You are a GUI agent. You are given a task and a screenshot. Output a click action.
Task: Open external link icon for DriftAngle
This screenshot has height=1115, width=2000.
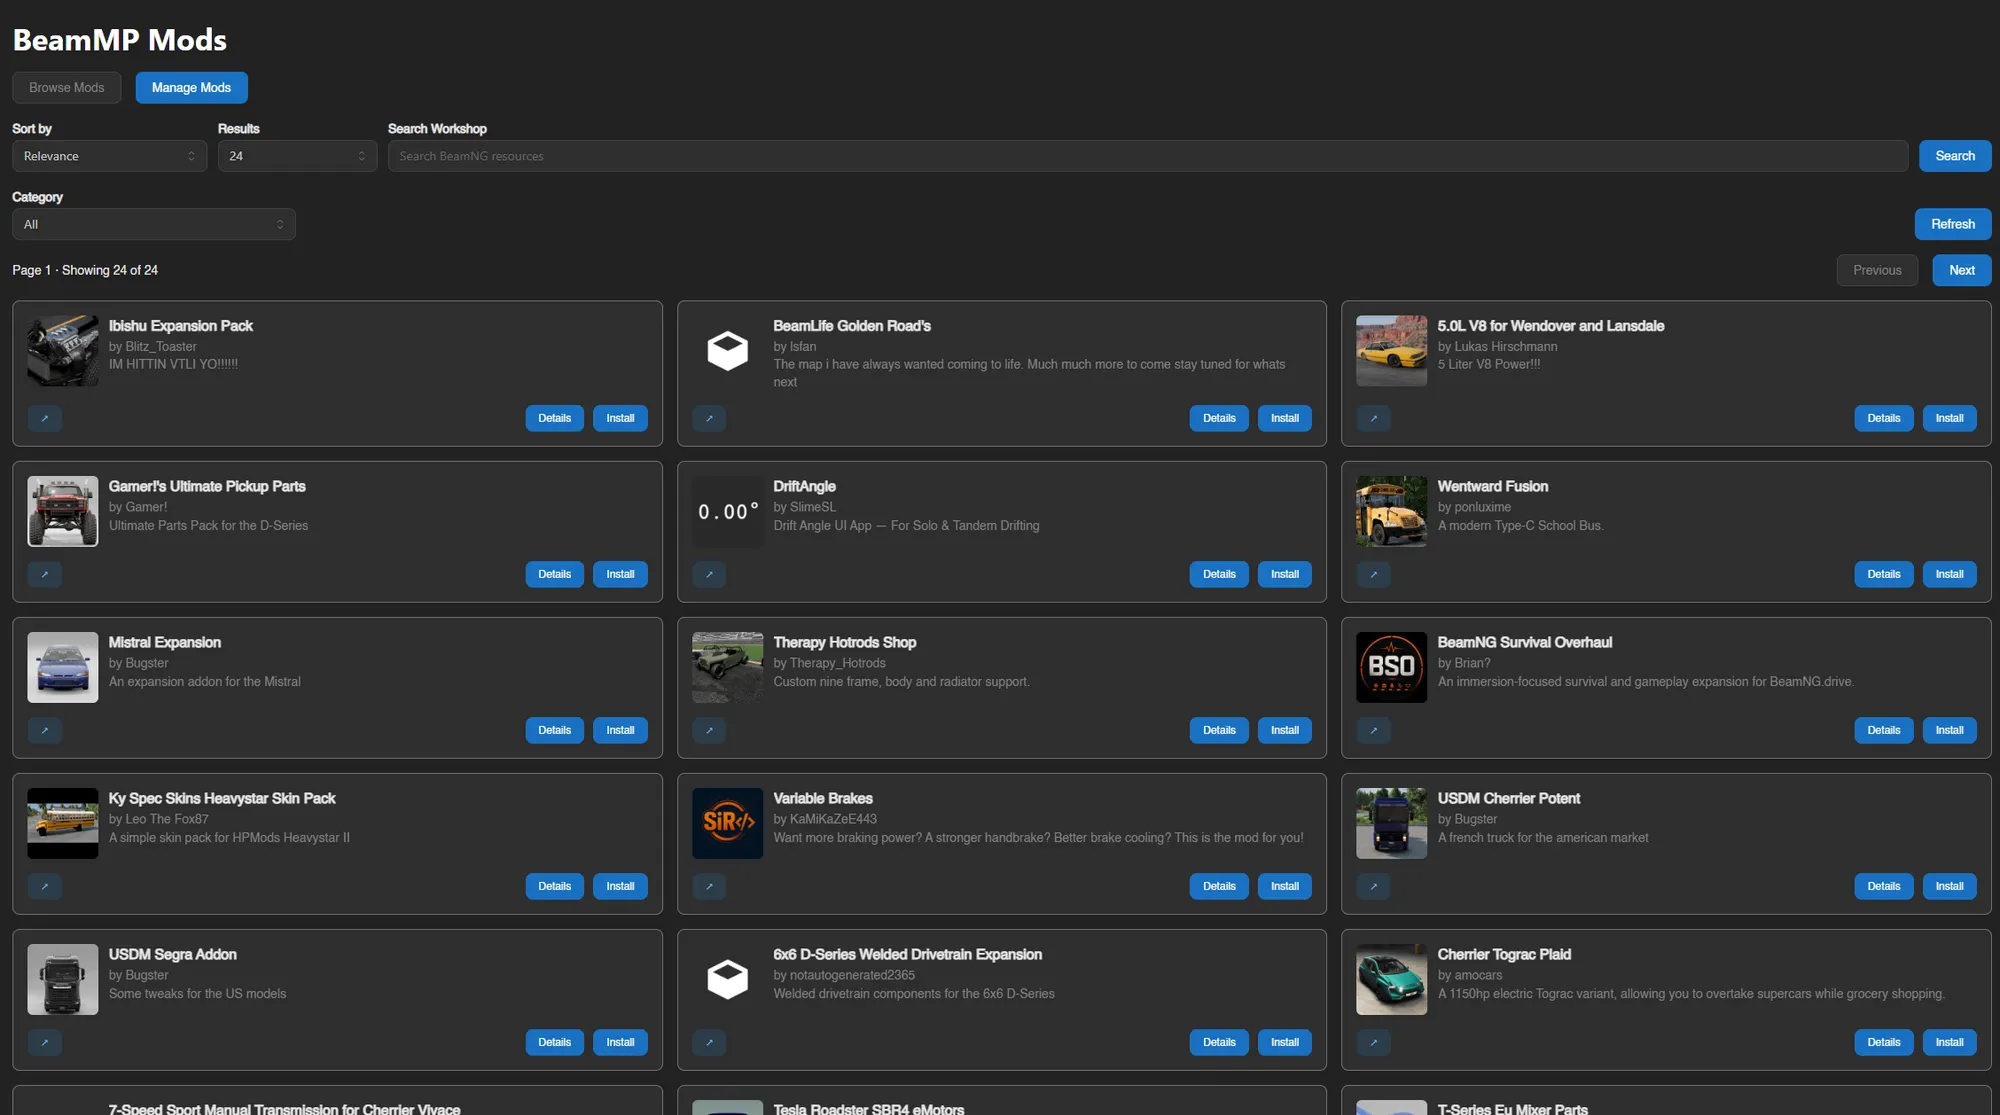pyautogui.click(x=709, y=574)
